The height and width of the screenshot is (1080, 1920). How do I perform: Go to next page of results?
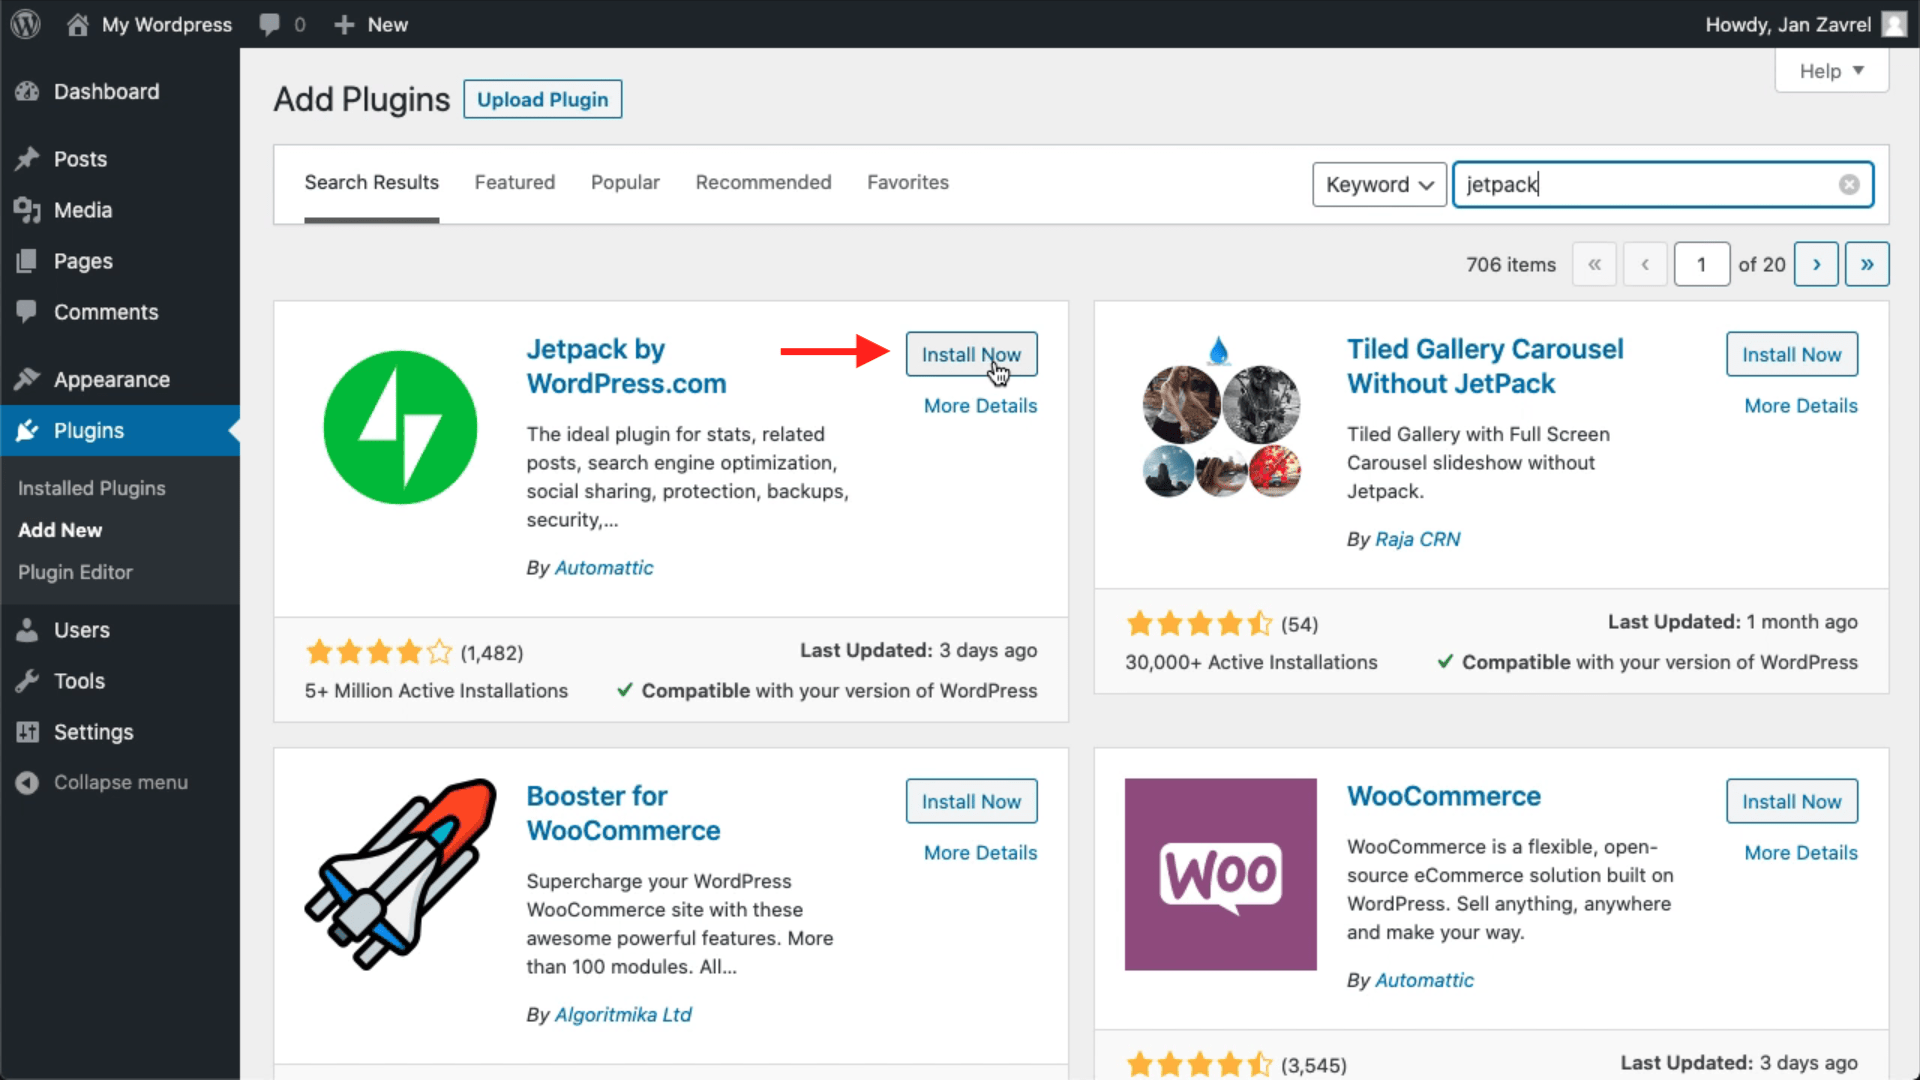[1816, 265]
